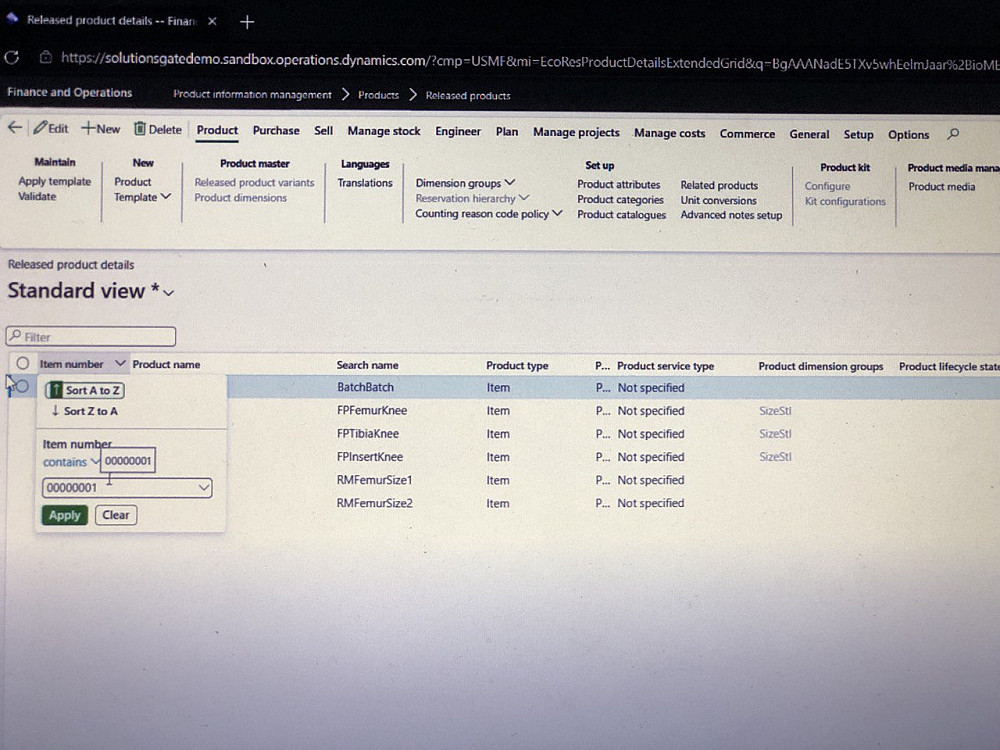Screen dimensions: 1000x750
Task: Switch to the Sell tab
Action: click(x=323, y=130)
